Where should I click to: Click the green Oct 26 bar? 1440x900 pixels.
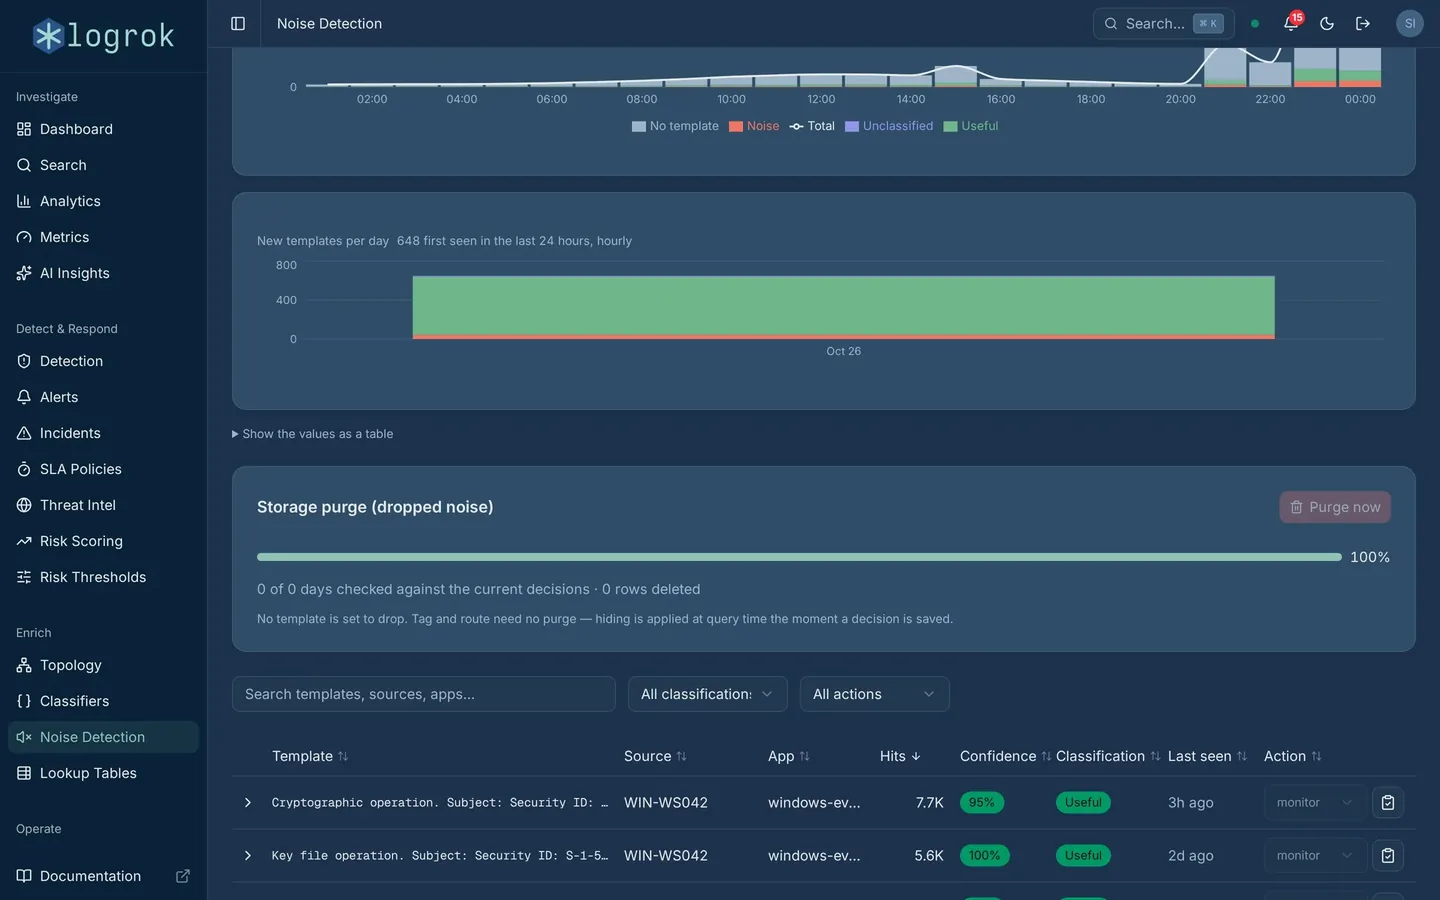click(843, 305)
